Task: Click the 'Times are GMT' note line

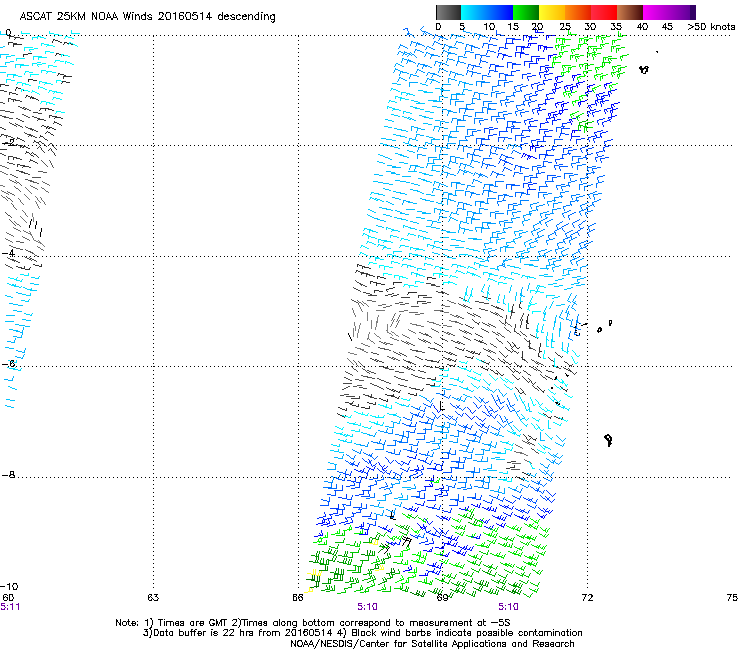Action: (x=313, y=623)
